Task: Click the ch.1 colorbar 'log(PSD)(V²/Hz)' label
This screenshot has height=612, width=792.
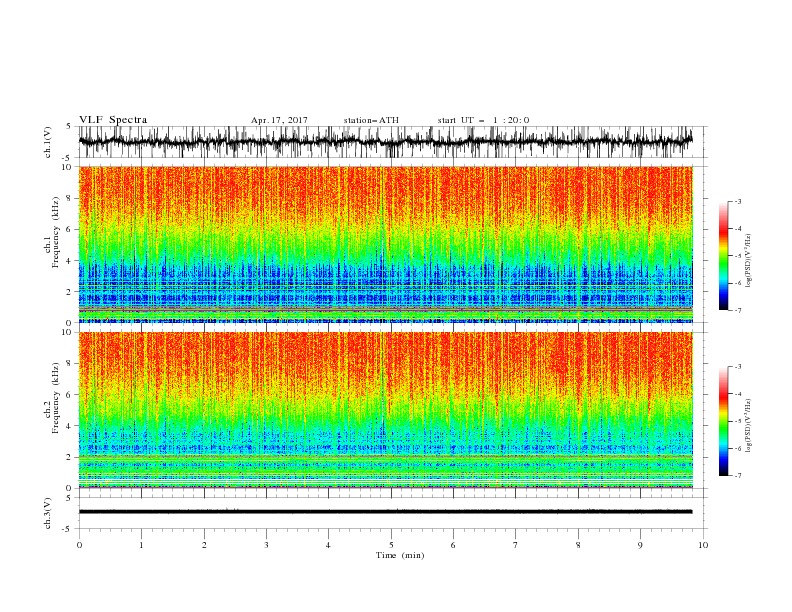Action: pyautogui.click(x=748, y=261)
